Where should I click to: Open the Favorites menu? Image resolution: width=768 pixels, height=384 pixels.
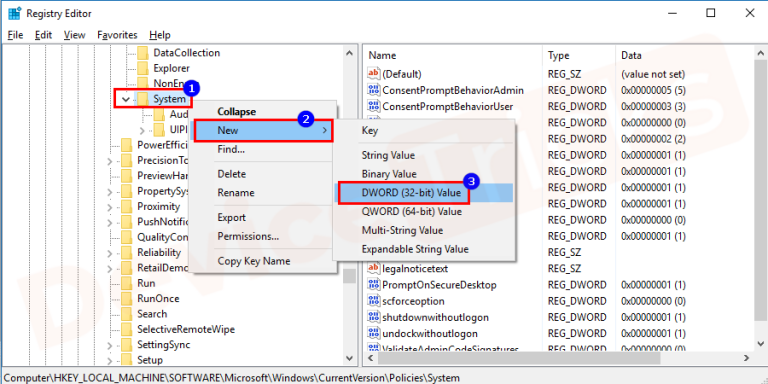pos(117,35)
